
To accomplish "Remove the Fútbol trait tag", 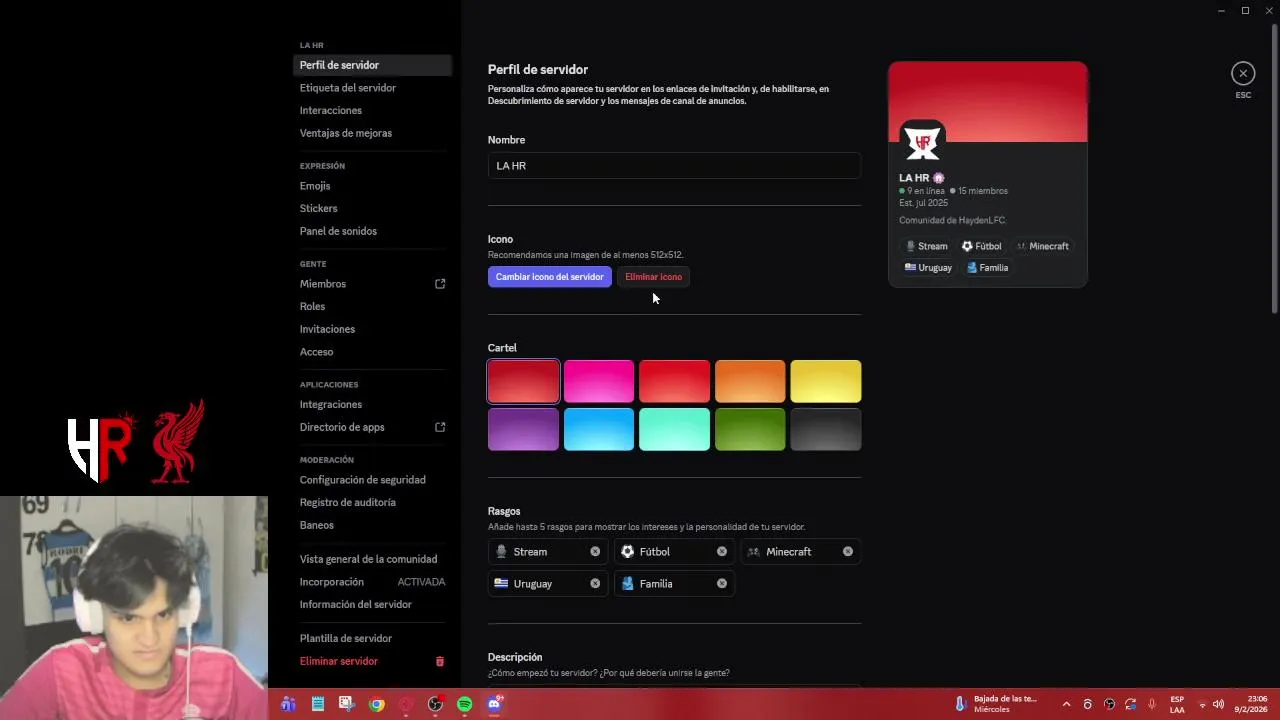I will [722, 552].
